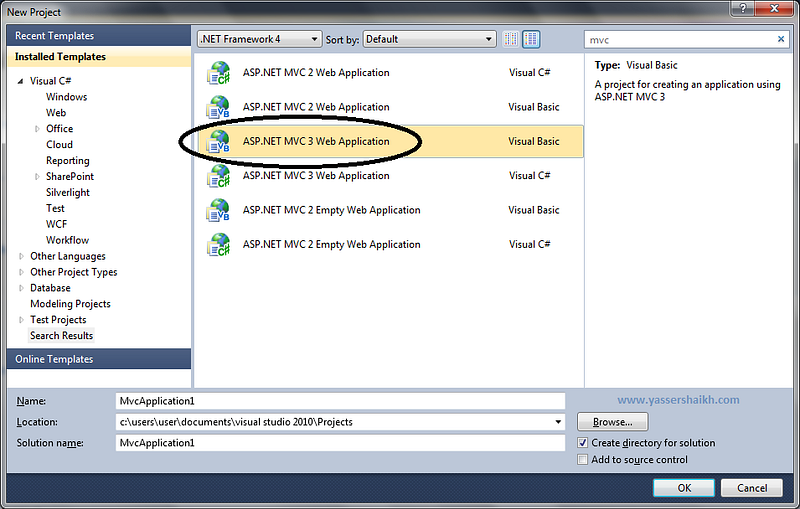
Task: Click the Cancel button
Action: tap(752, 488)
